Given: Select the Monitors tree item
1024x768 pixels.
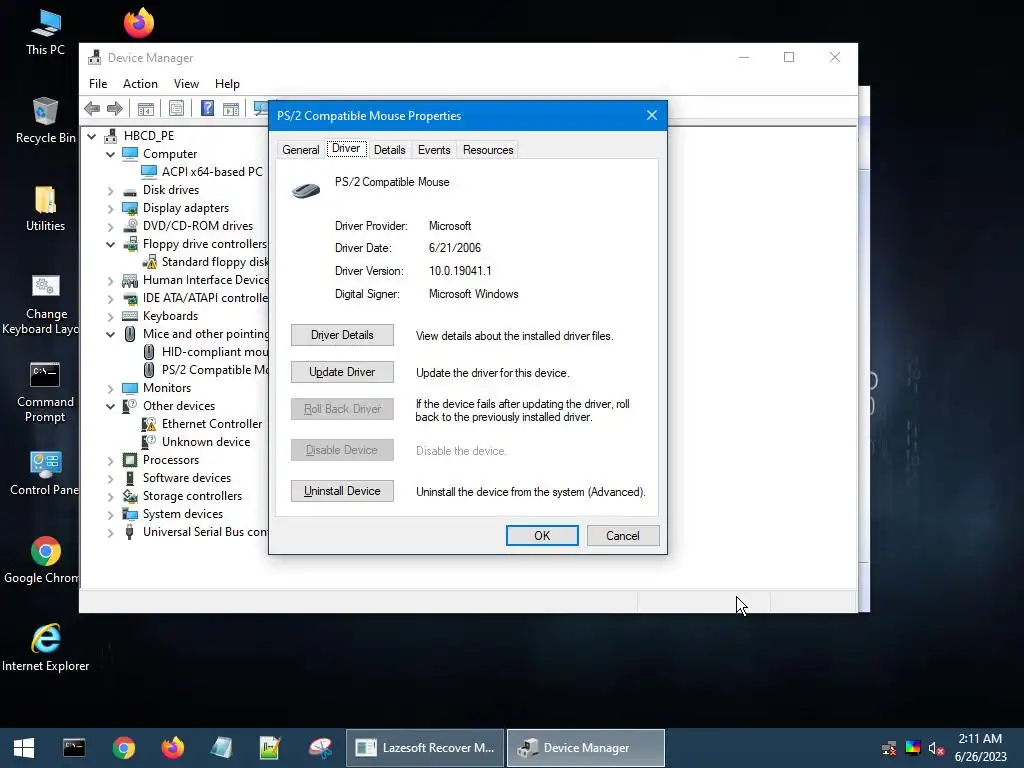Looking at the screenshot, I should (157, 388).
